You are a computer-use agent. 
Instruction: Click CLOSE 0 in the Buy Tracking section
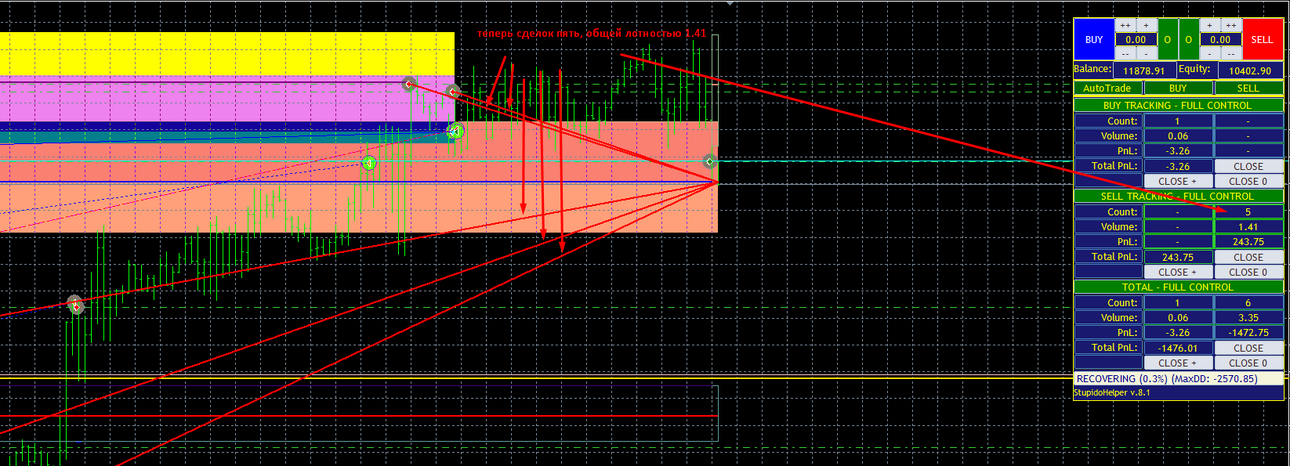(x=1249, y=181)
